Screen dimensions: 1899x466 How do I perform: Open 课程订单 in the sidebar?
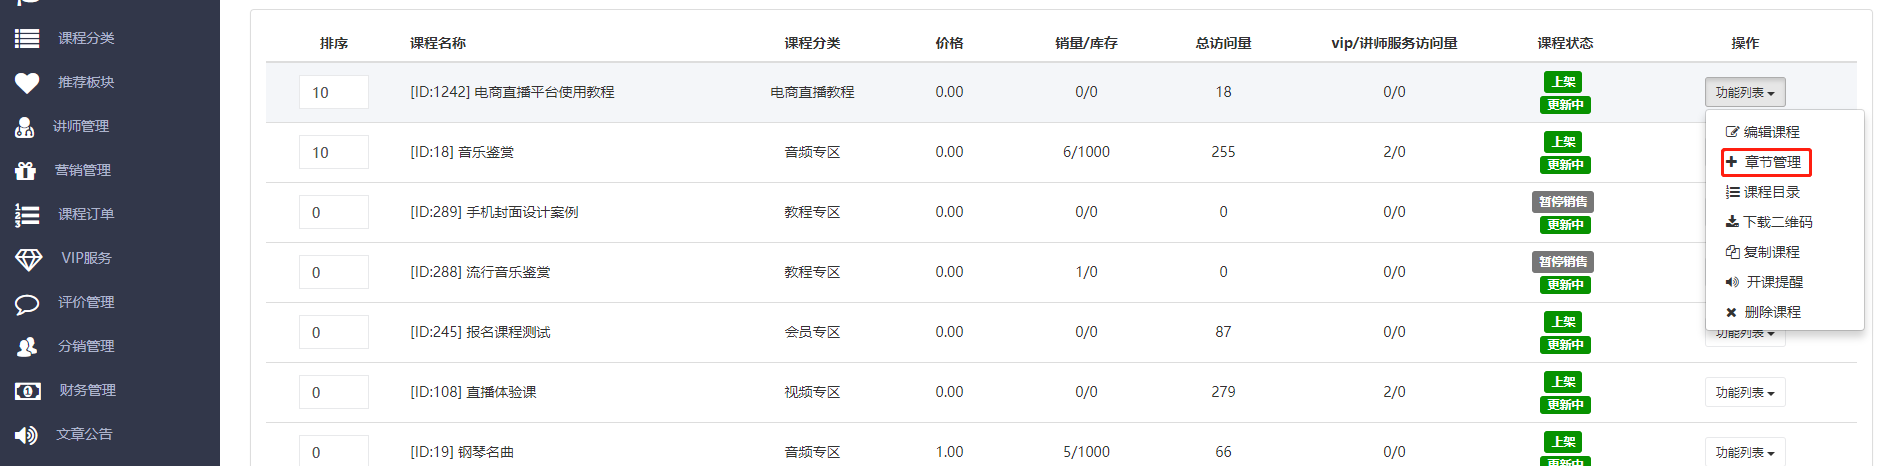86,214
